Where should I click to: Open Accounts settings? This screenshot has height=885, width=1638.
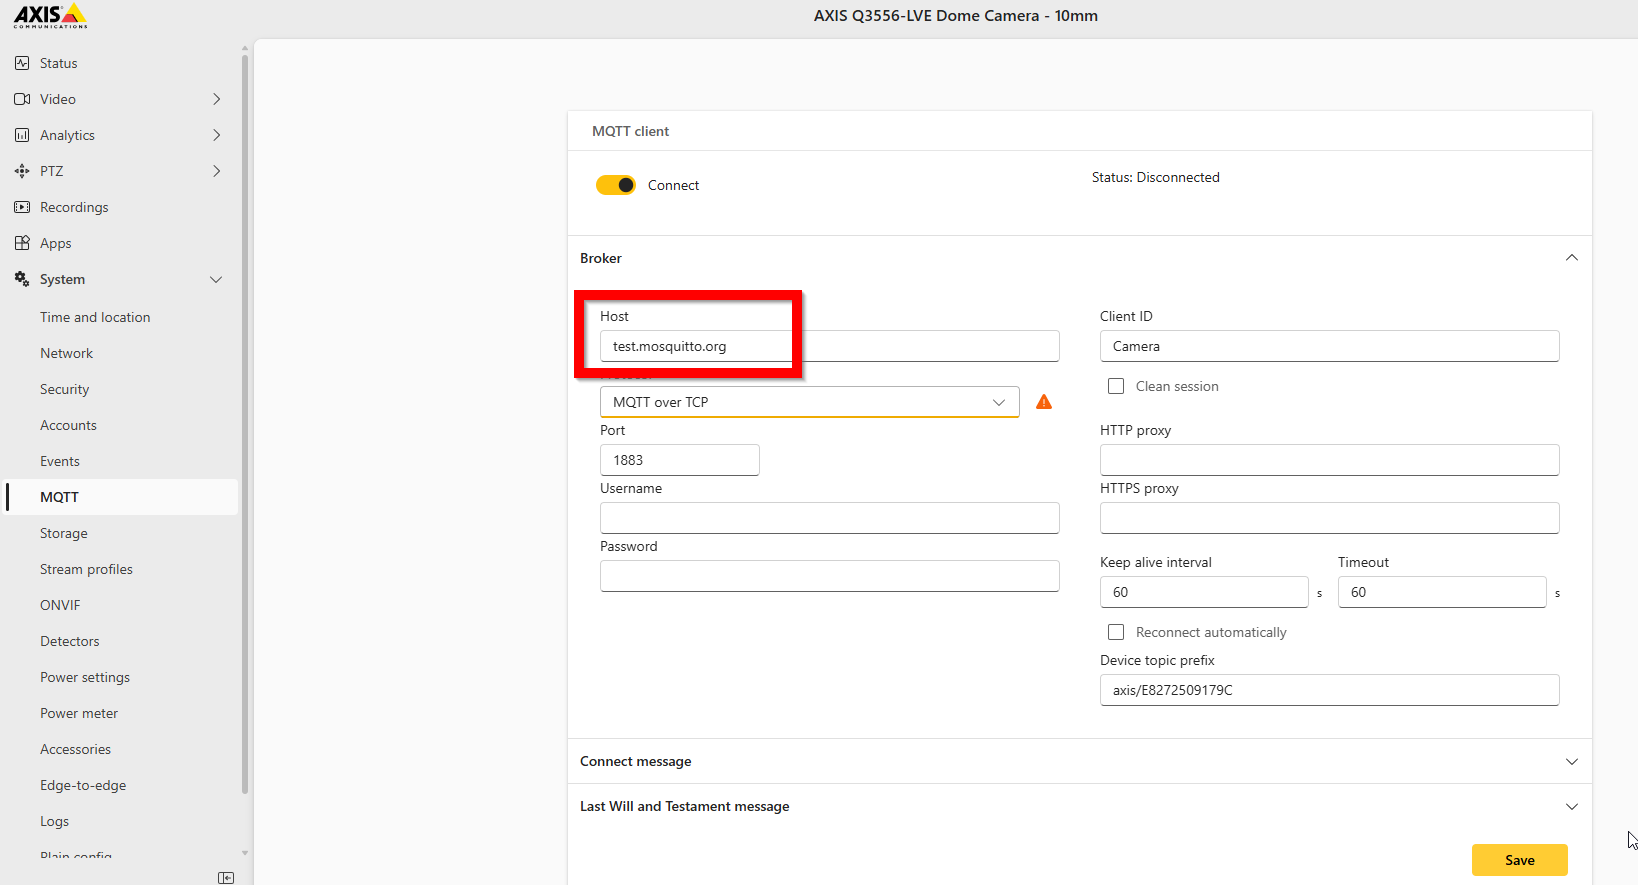pos(68,425)
